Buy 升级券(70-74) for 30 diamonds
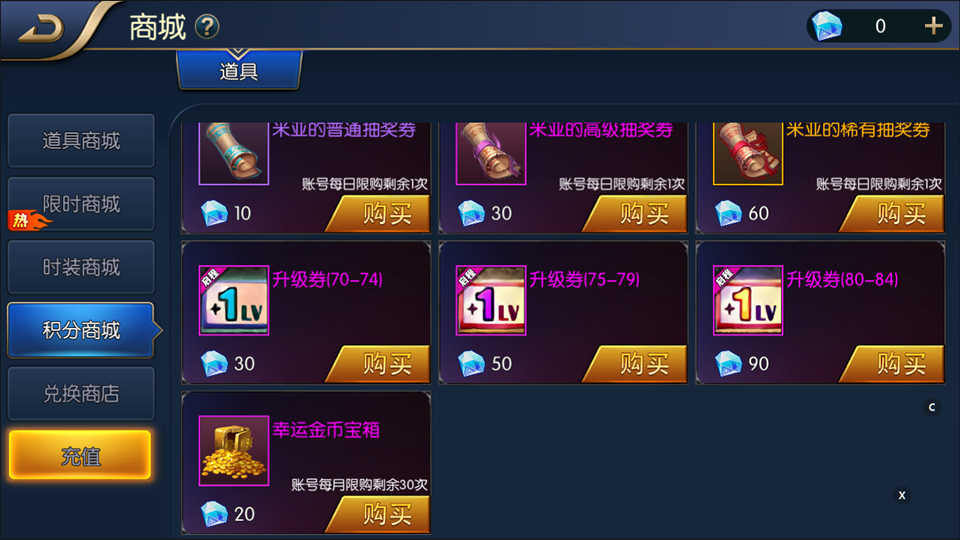The image size is (960, 540). (380, 364)
